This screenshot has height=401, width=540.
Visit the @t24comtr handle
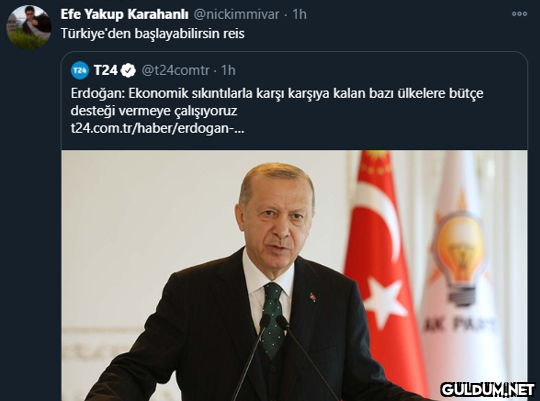(175, 70)
